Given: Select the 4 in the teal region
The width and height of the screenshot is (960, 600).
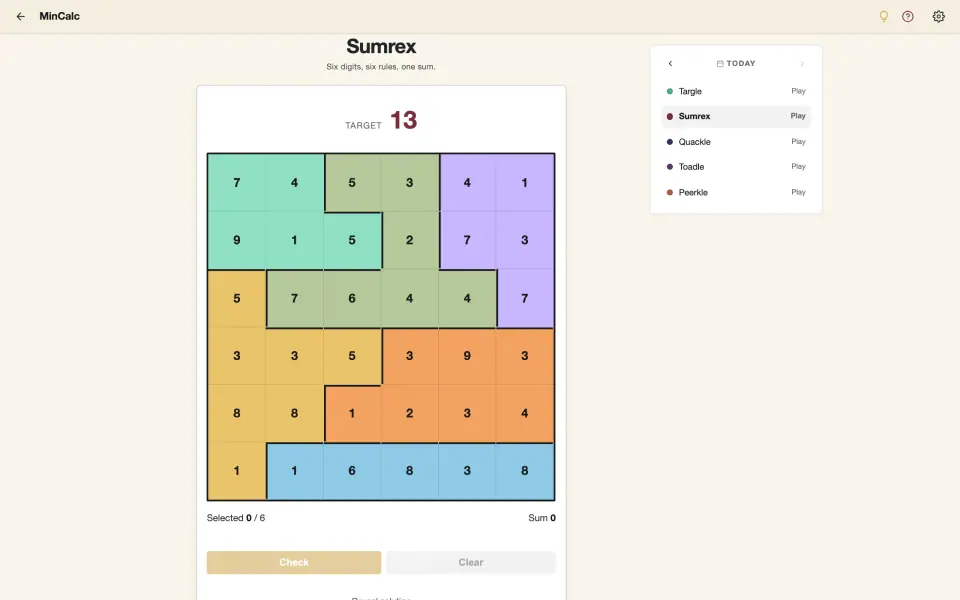Looking at the screenshot, I should click(x=294, y=183).
